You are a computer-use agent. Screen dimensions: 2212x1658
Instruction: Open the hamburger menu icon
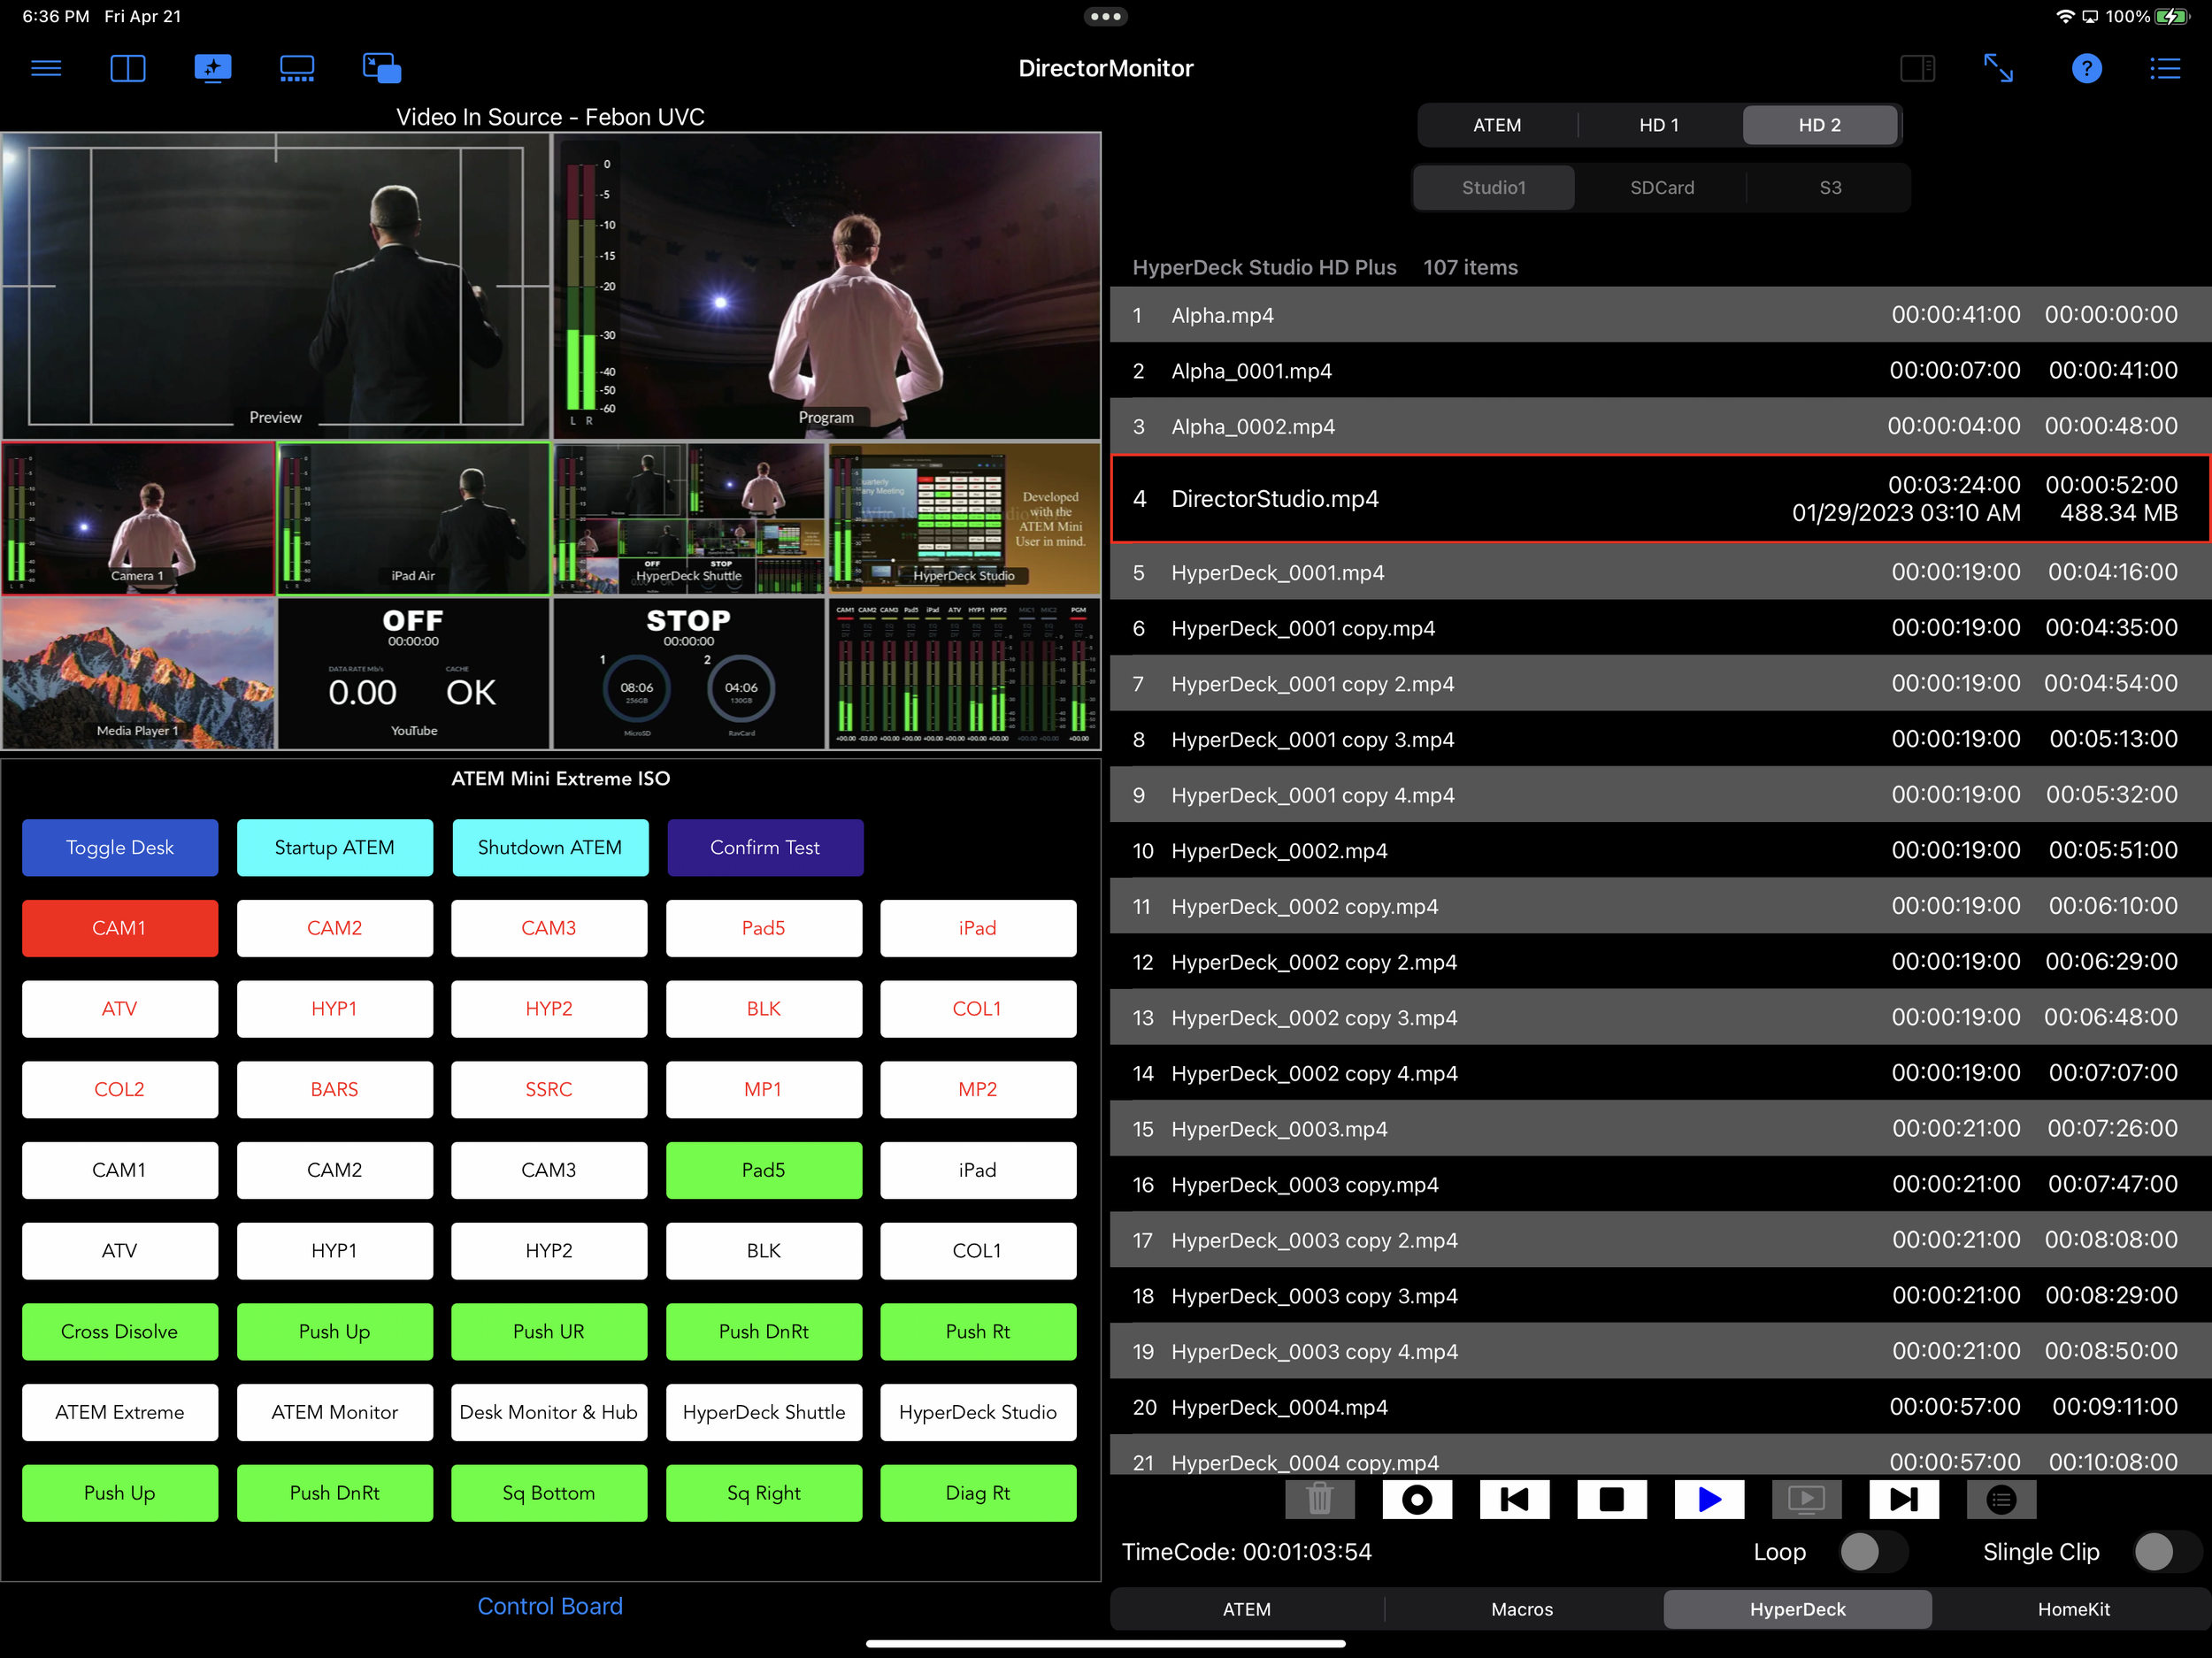(46, 68)
